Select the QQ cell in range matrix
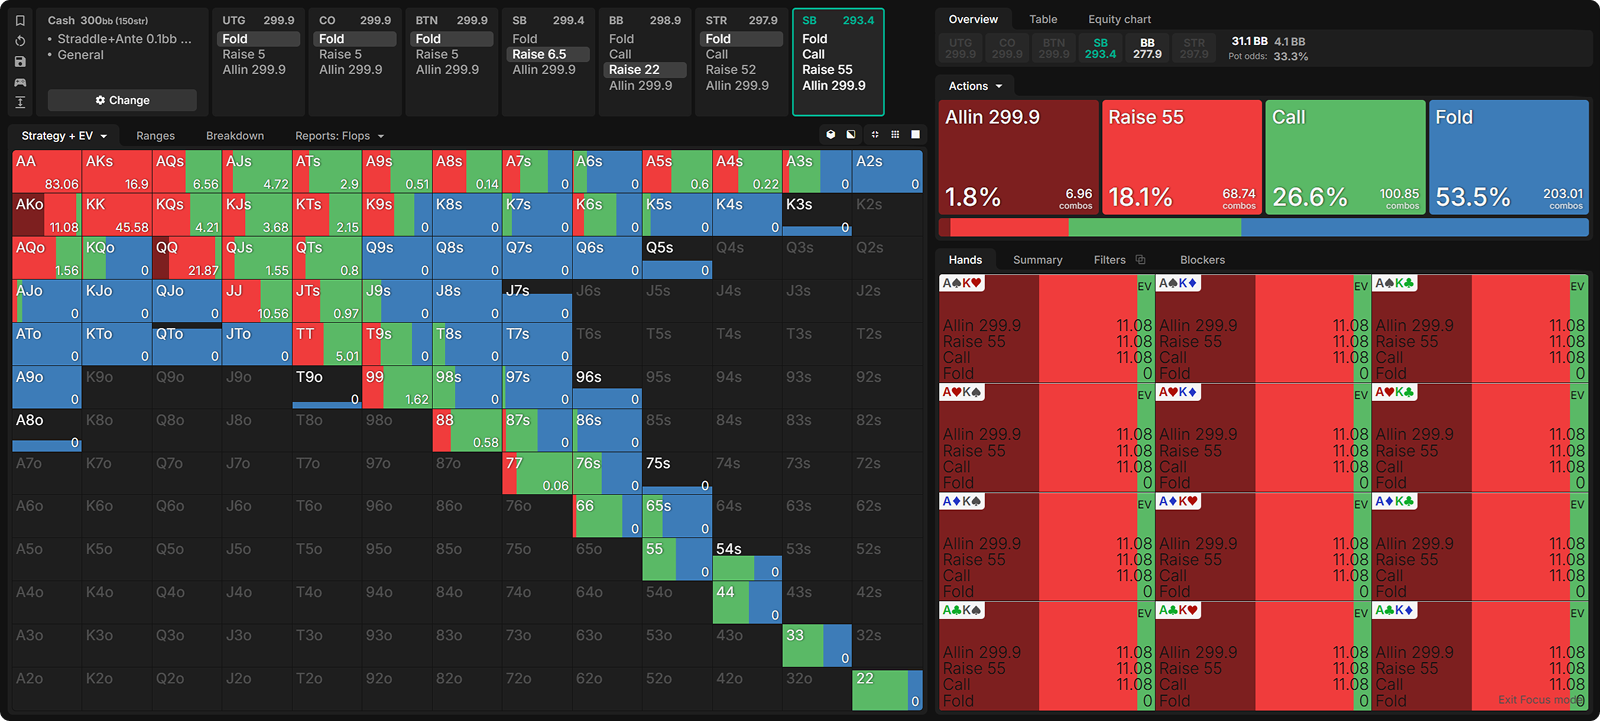The image size is (1600, 721). tap(186, 257)
